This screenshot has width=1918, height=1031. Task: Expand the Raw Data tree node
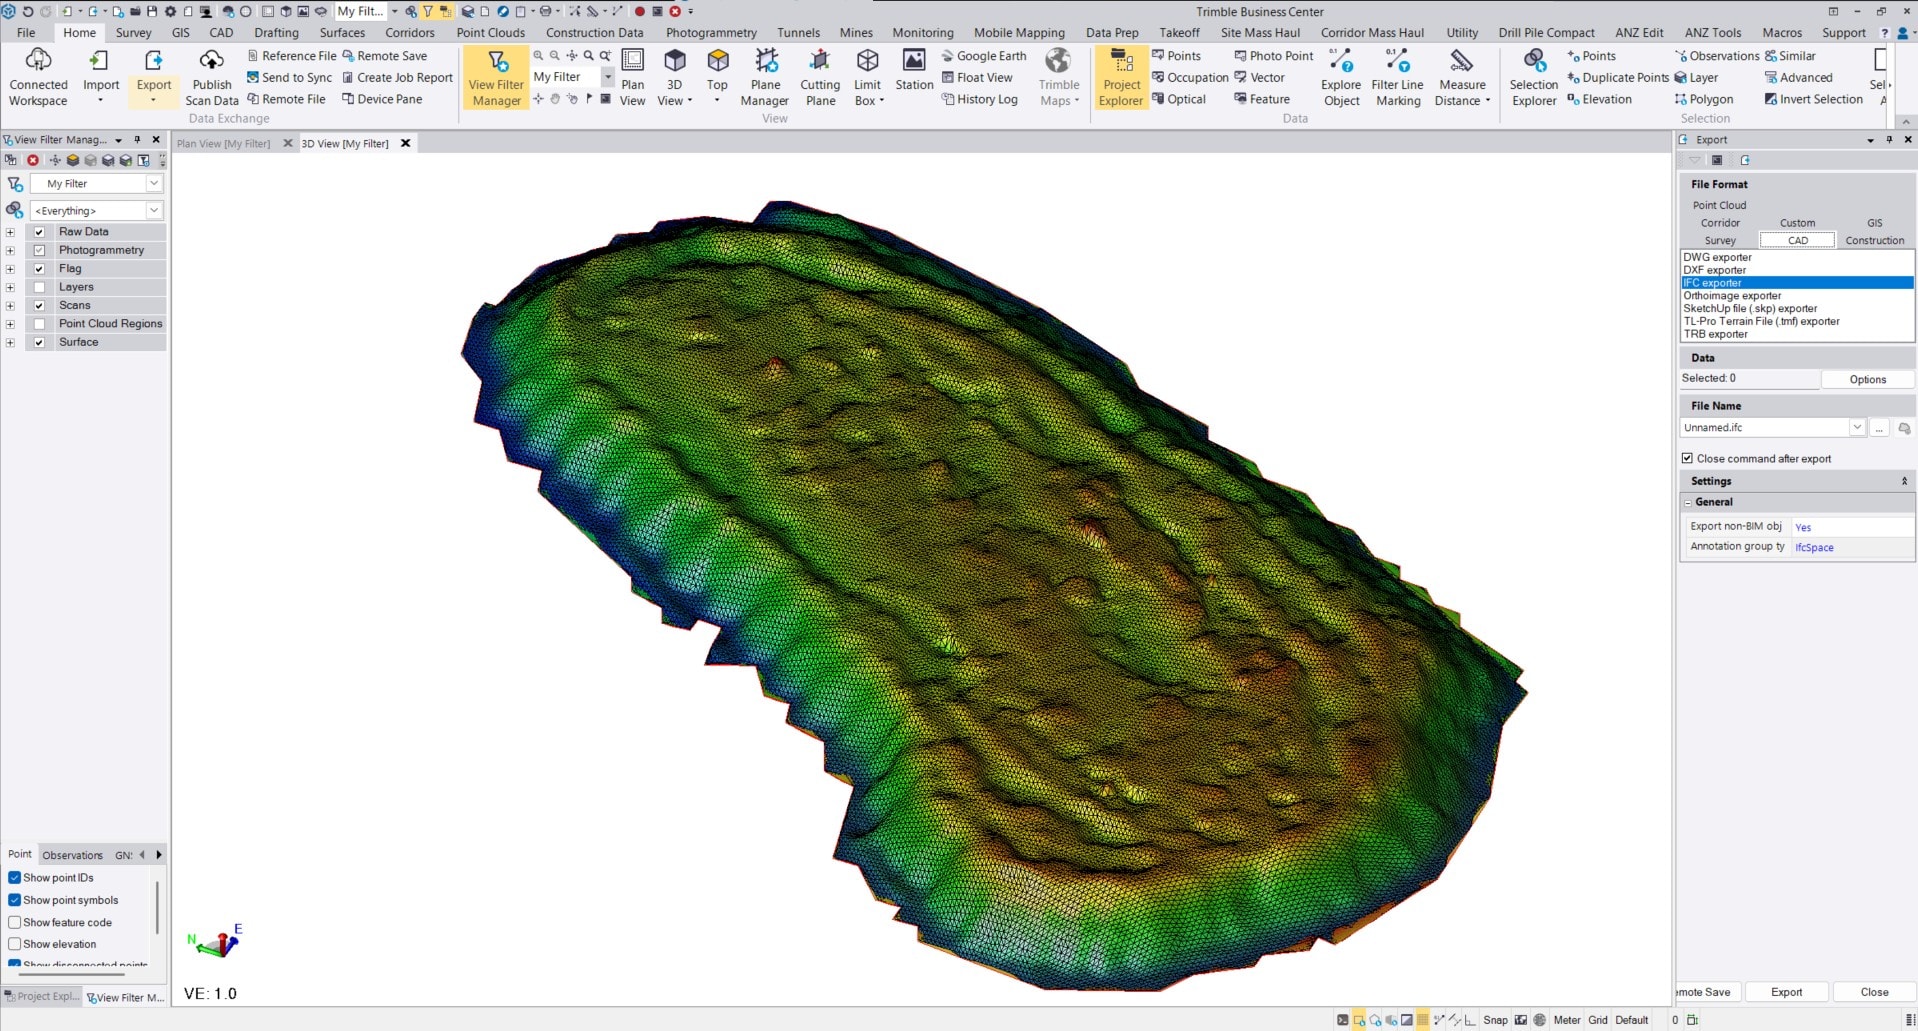(x=10, y=232)
